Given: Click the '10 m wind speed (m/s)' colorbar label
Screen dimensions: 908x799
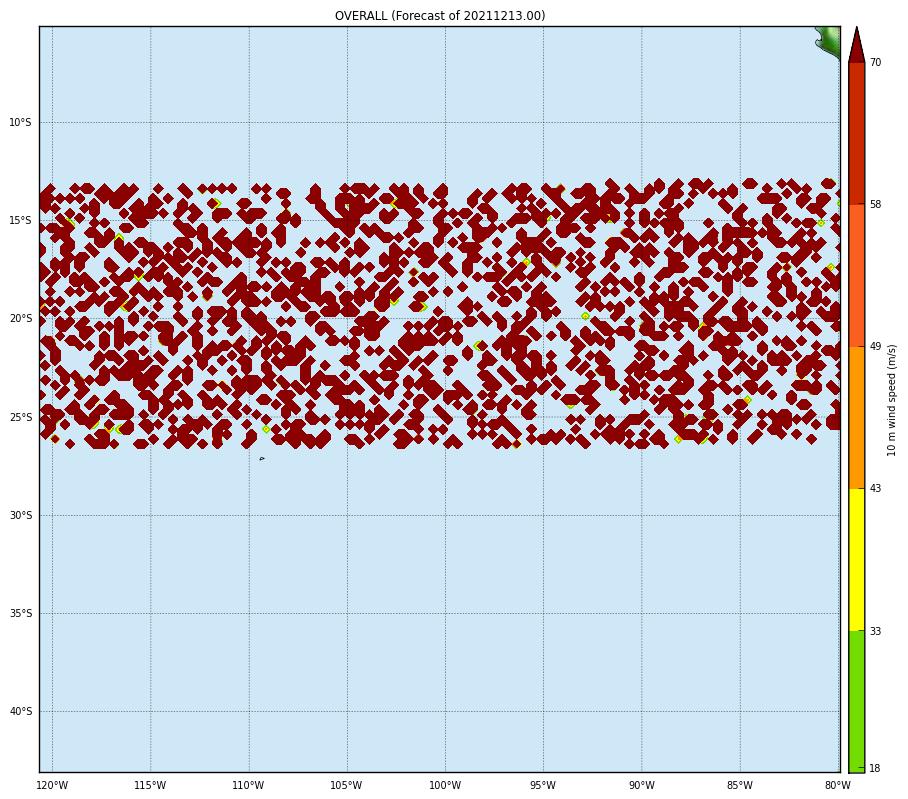Looking at the screenshot, I should [x=892, y=400].
